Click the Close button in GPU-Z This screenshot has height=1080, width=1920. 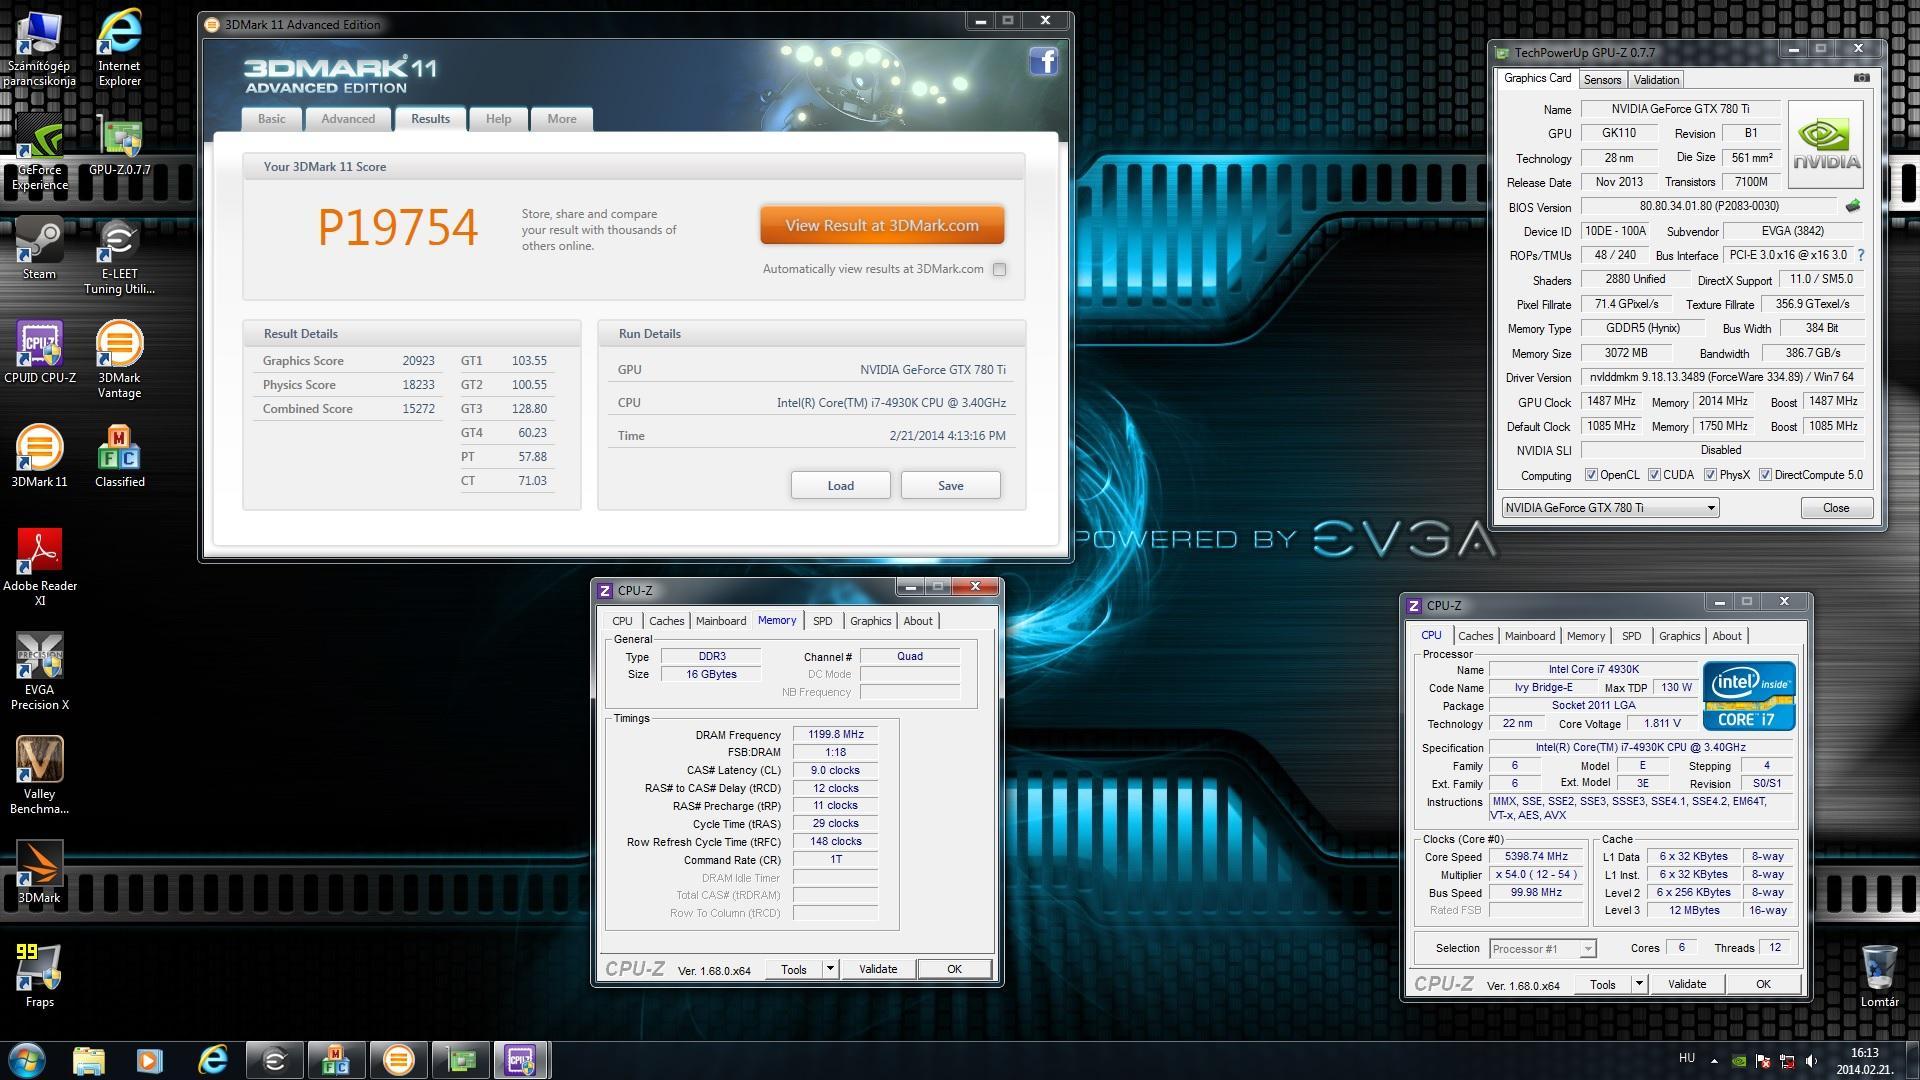click(x=1836, y=508)
